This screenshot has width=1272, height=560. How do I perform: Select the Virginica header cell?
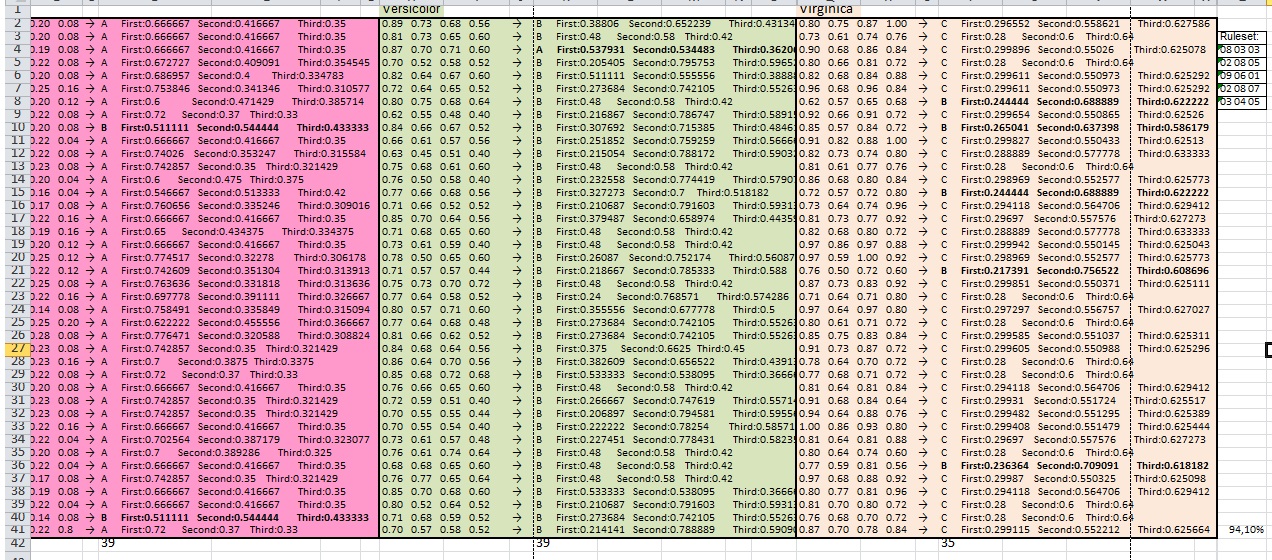pyautogui.click(x=827, y=8)
